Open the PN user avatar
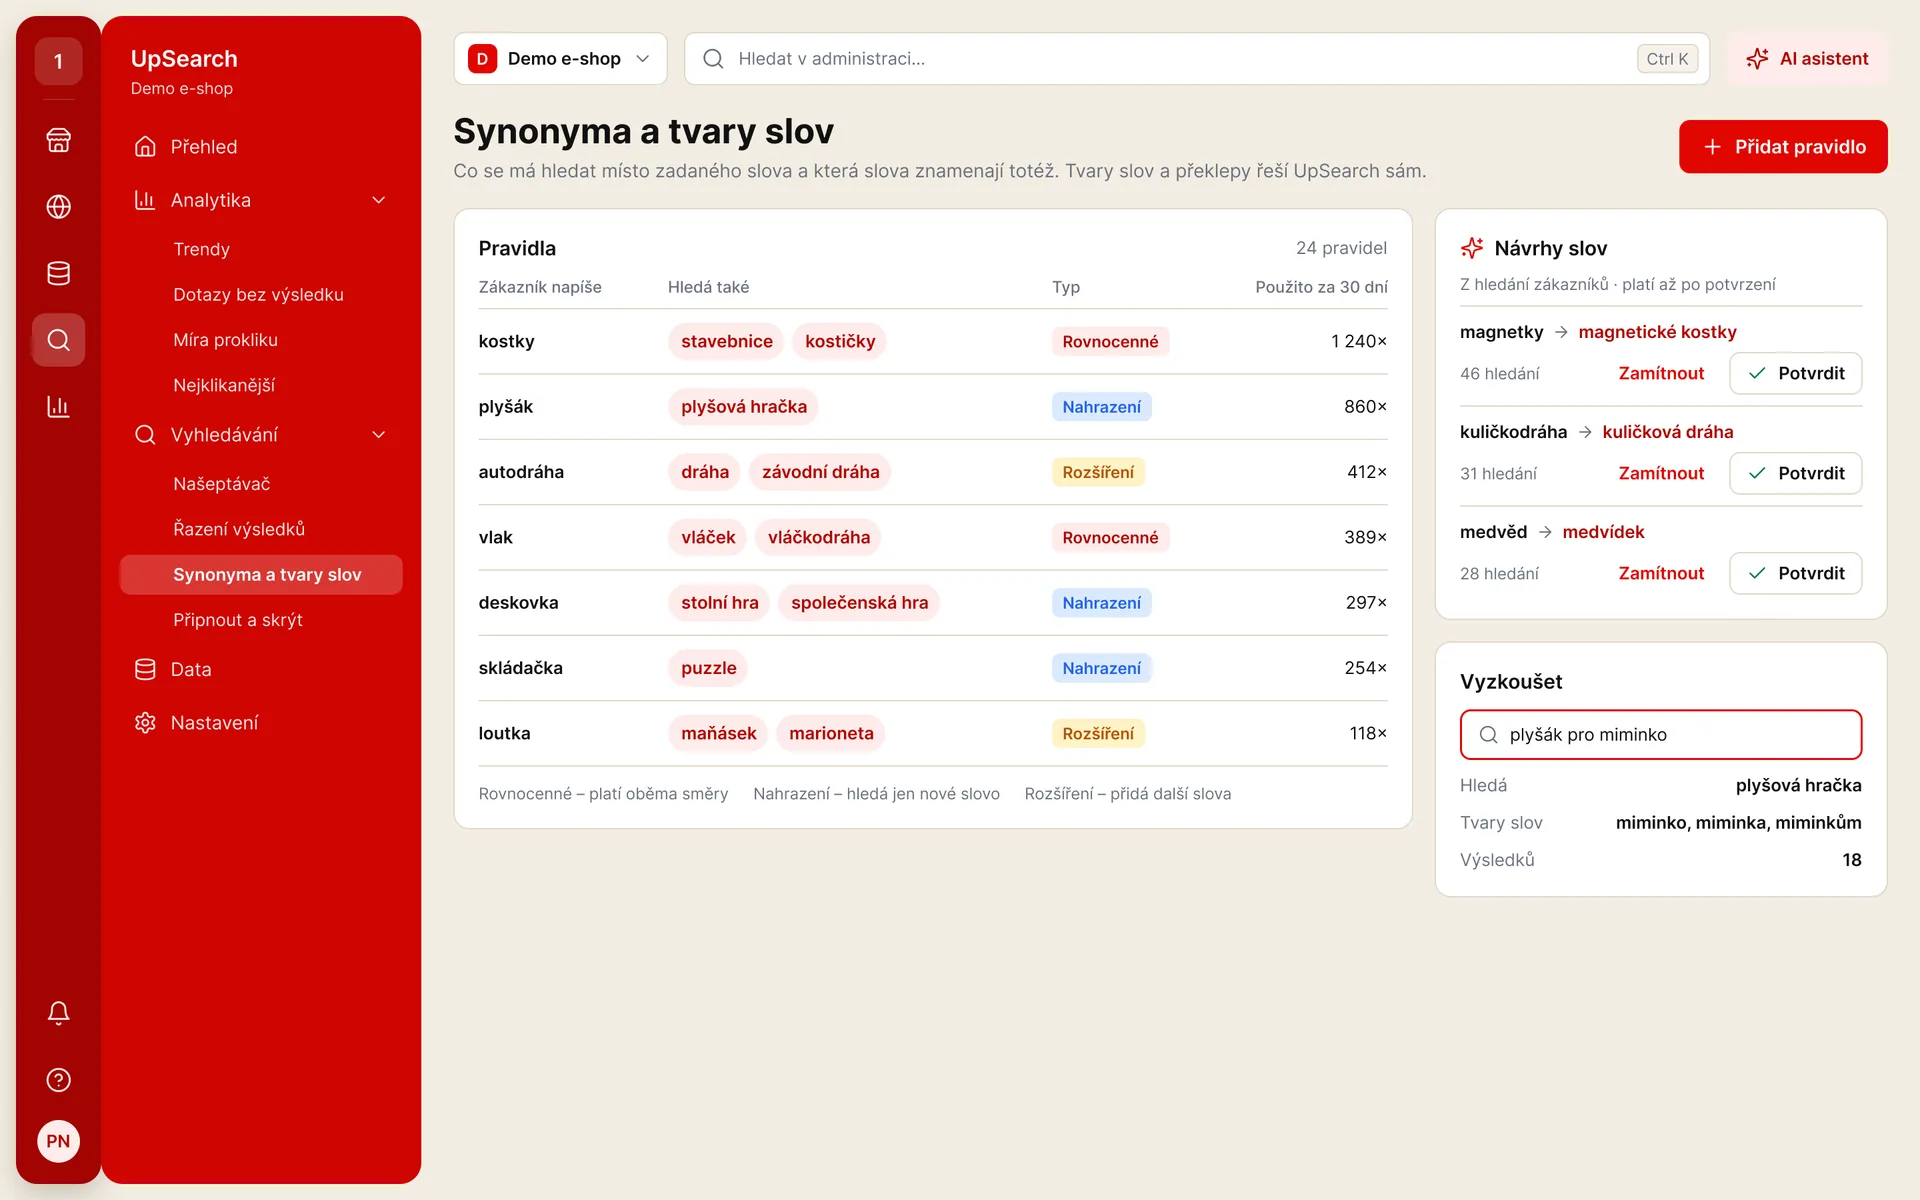 tap(58, 1141)
